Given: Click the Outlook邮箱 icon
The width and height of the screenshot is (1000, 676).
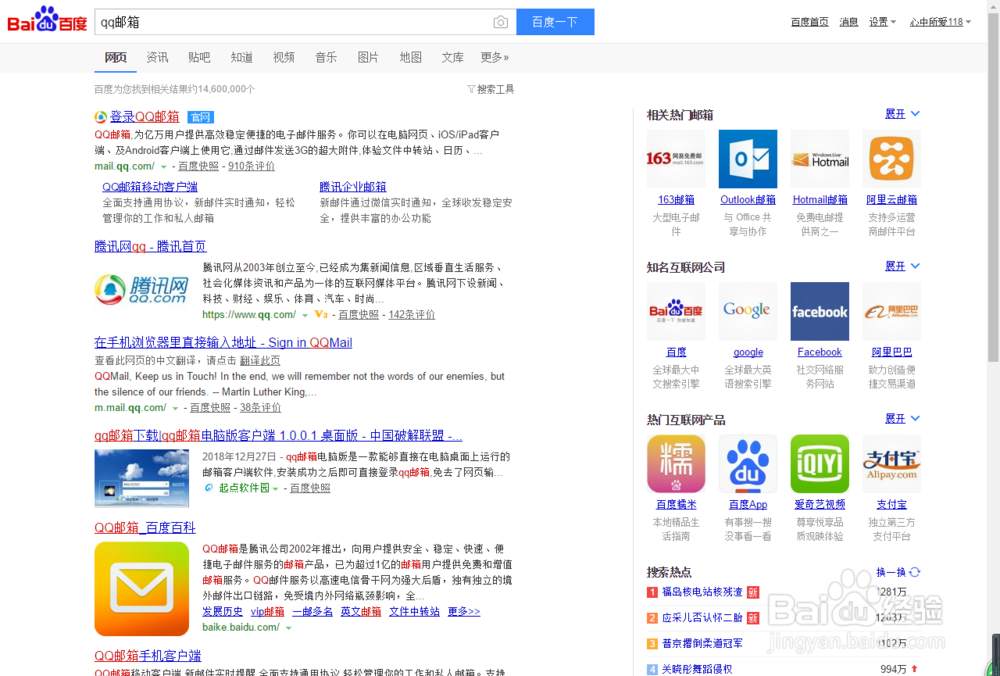Looking at the screenshot, I should (x=747, y=159).
